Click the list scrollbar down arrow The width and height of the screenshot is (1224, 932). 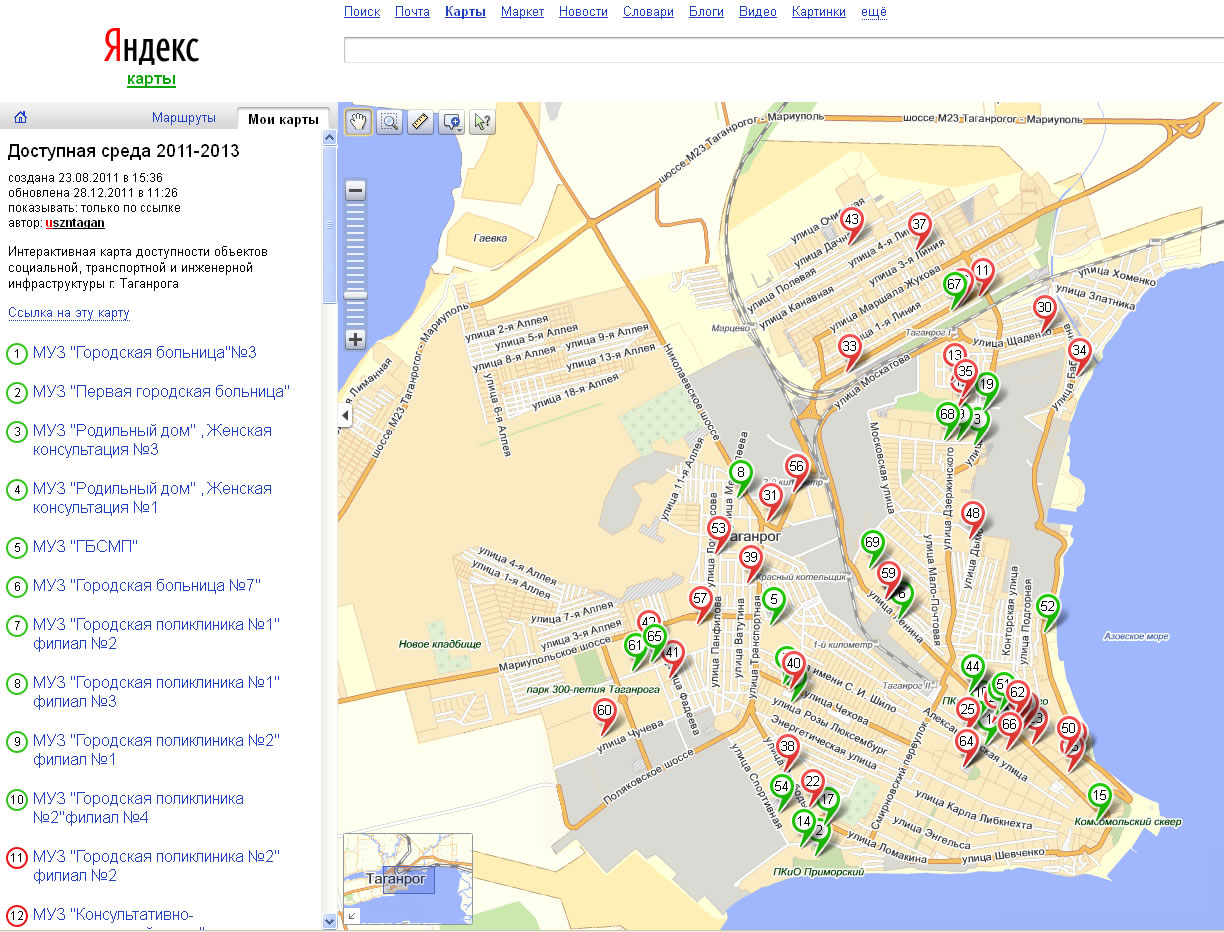[330, 921]
